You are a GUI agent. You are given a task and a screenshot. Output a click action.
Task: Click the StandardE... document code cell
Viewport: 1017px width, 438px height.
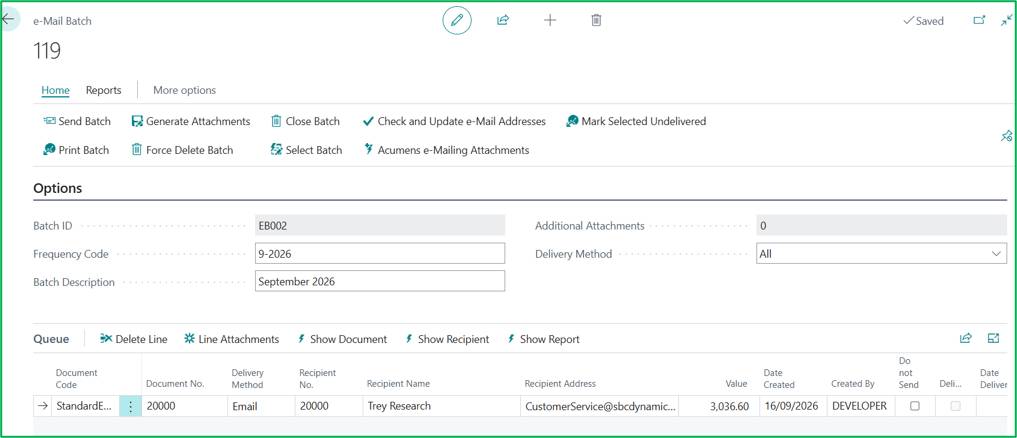pos(86,406)
